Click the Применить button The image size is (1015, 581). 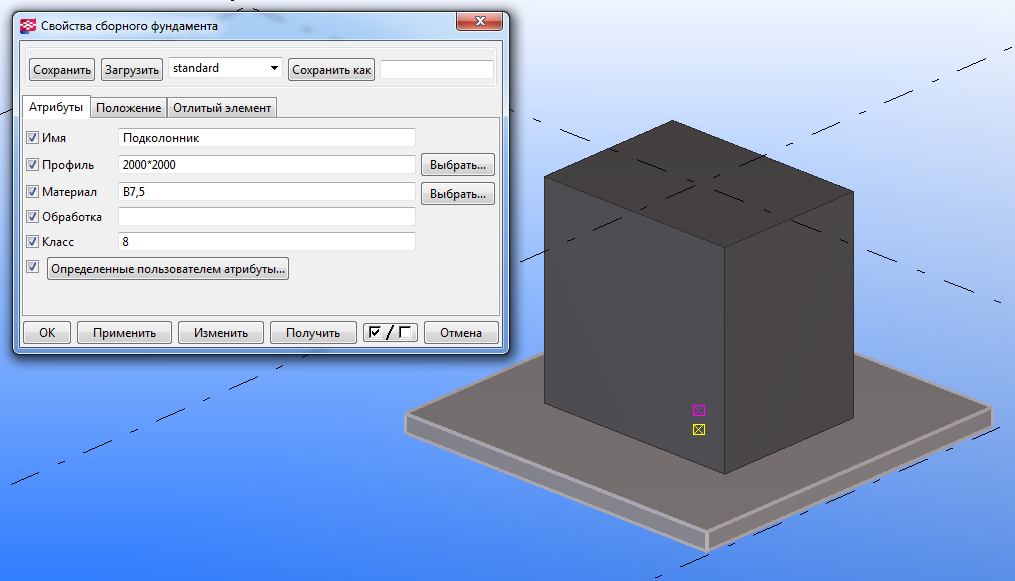pyautogui.click(x=124, y=333)
